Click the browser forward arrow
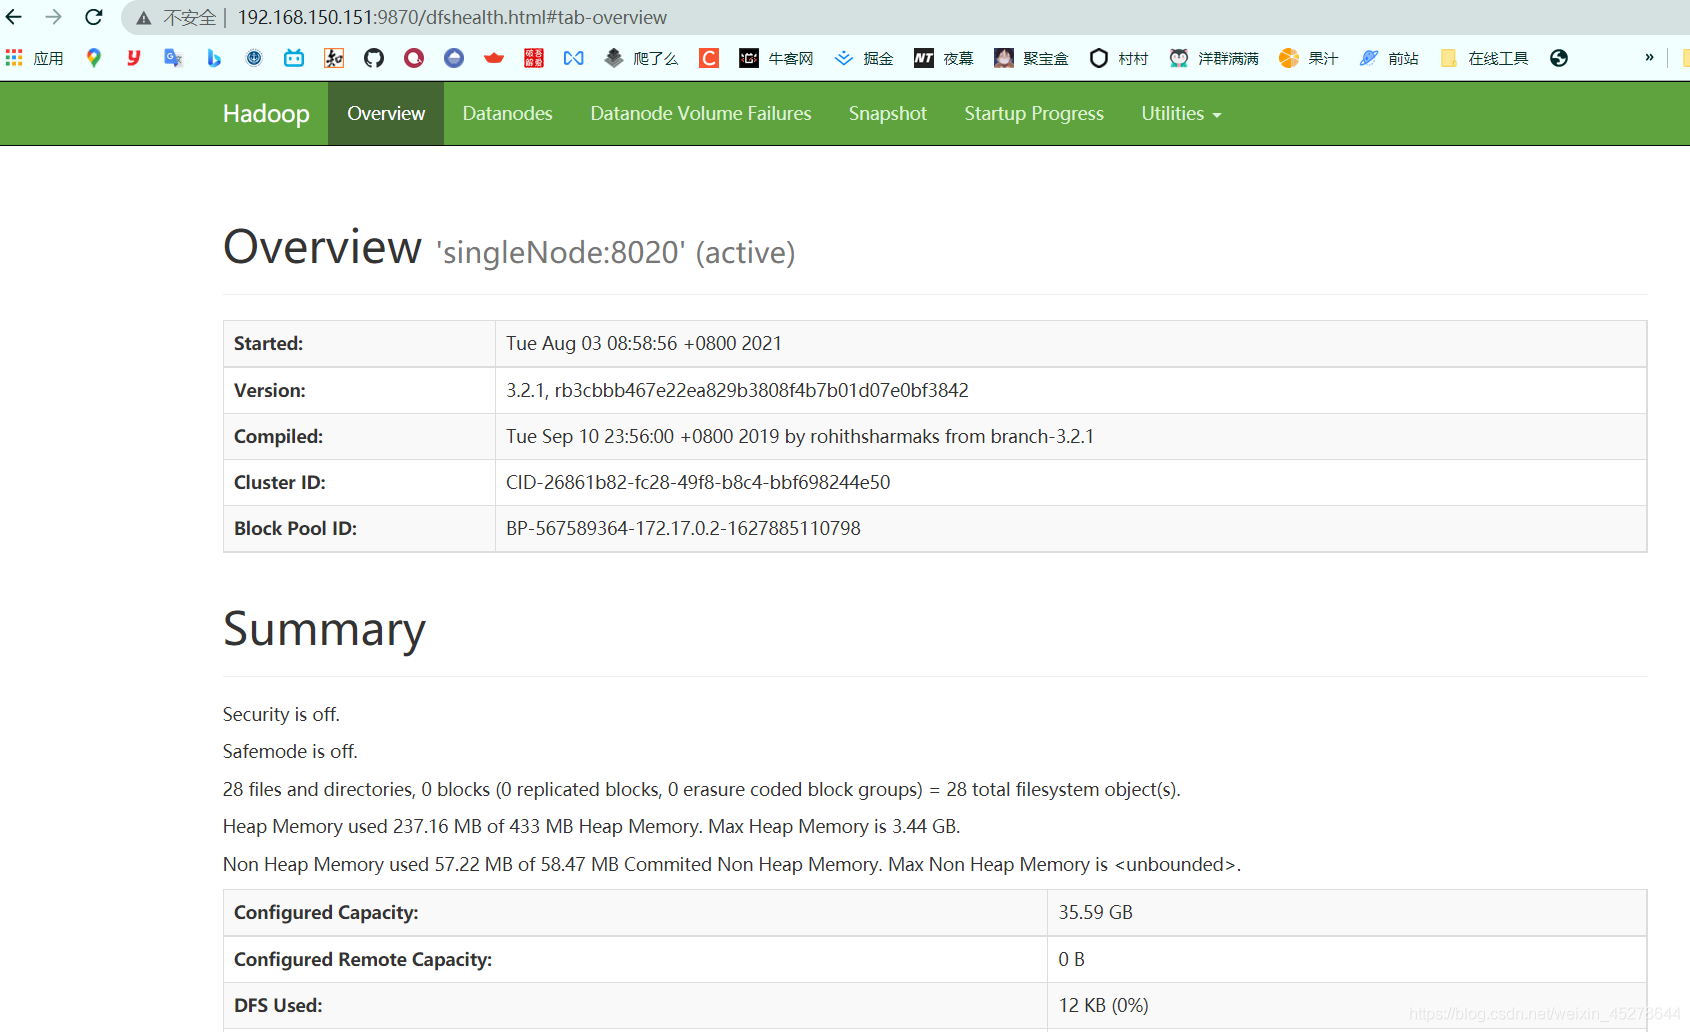This screenshot has height=1032, width=1690. tap(54, 17)
